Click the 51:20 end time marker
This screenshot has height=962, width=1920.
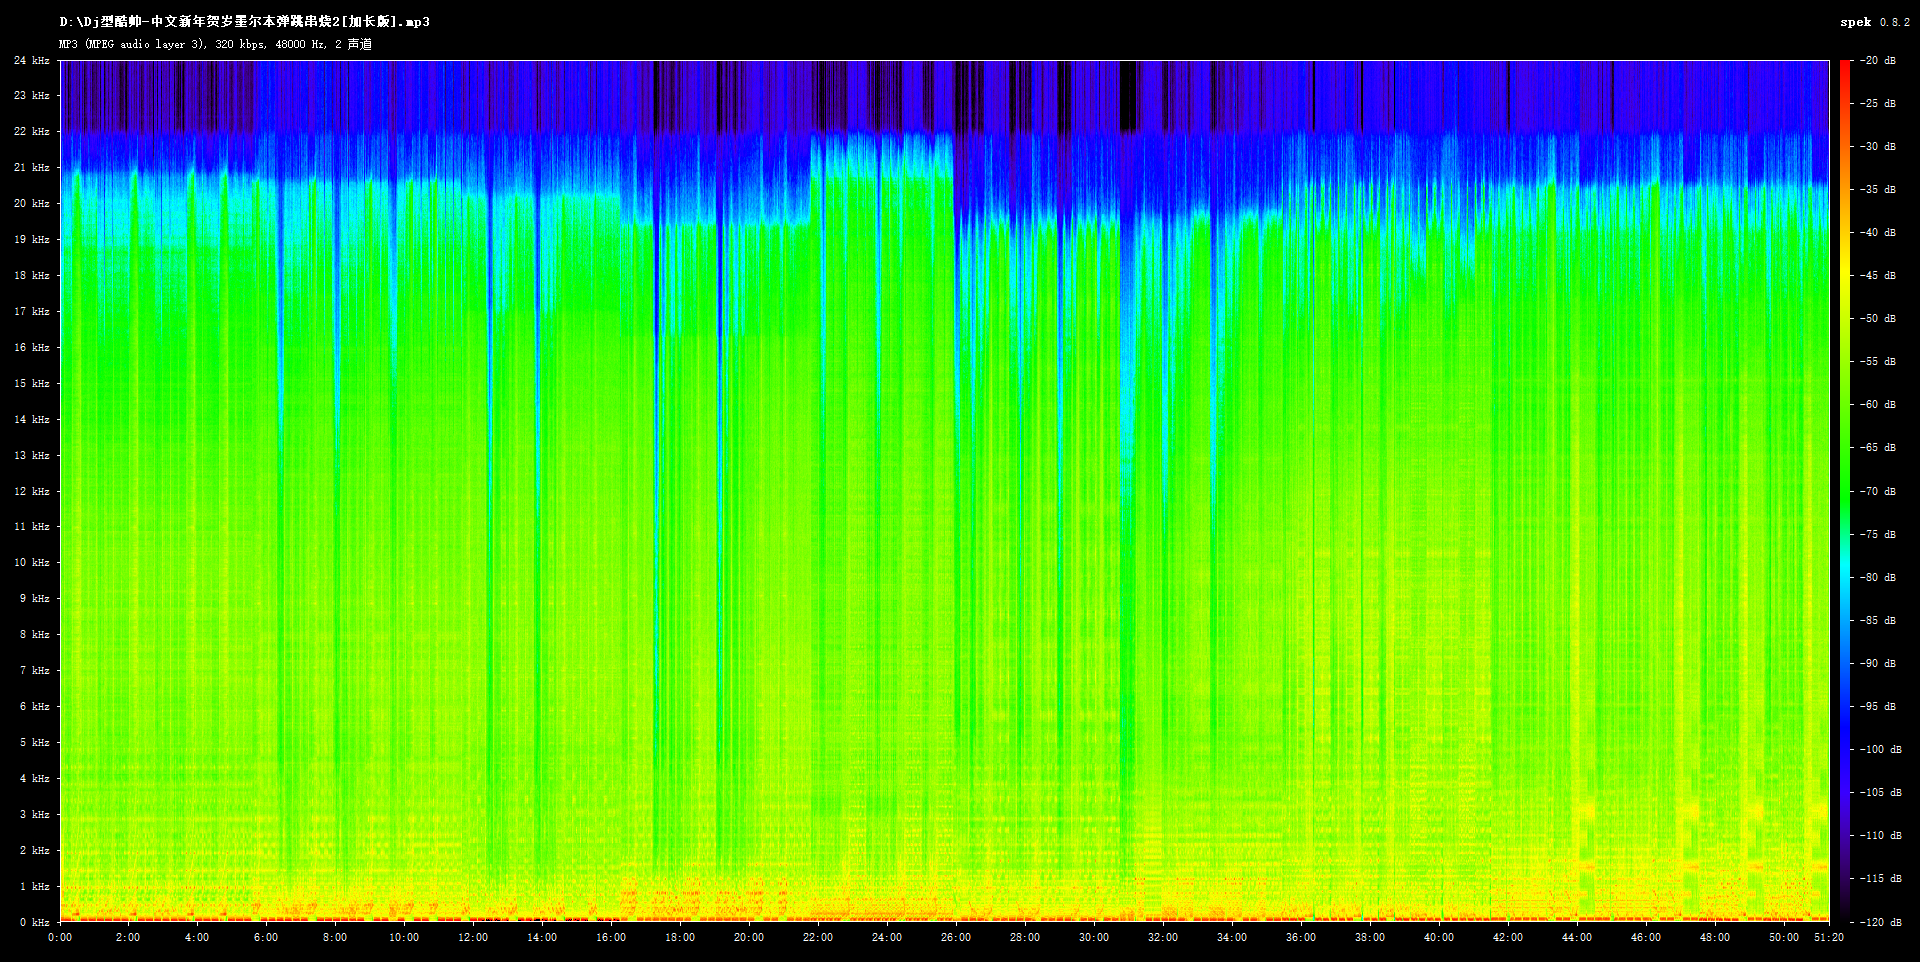point(1827,938)
